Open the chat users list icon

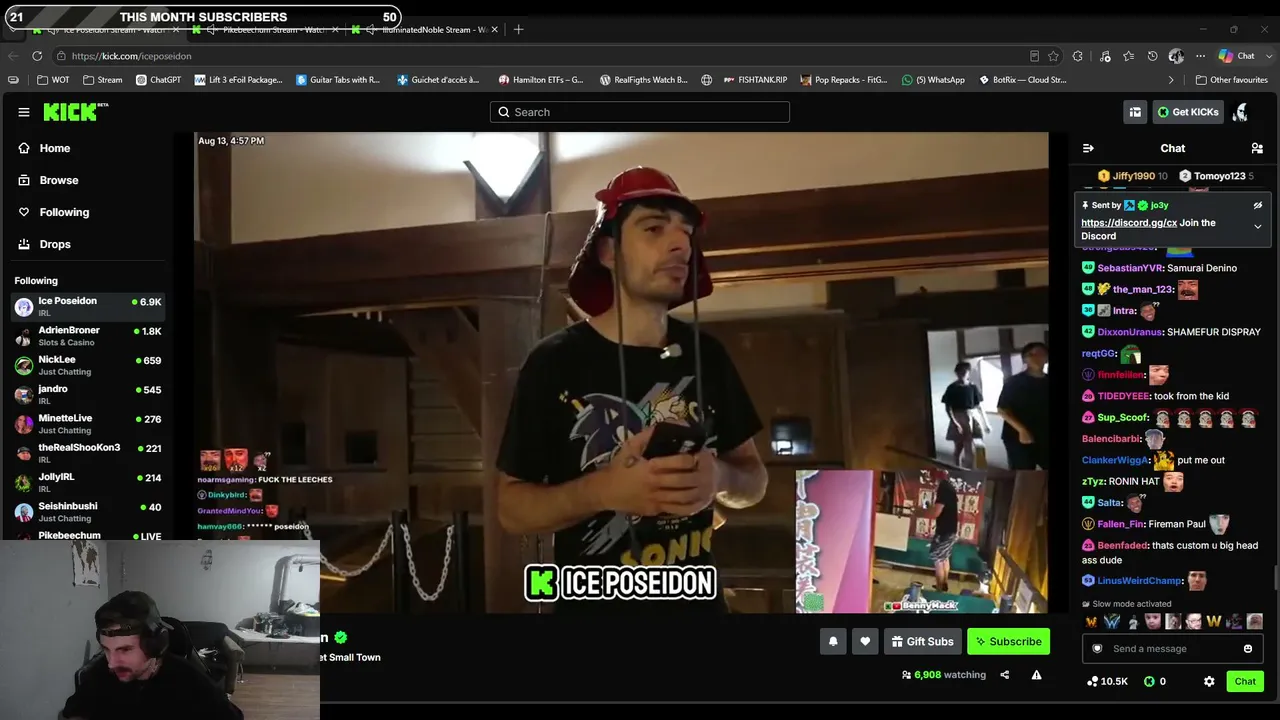coord(1257,148)
